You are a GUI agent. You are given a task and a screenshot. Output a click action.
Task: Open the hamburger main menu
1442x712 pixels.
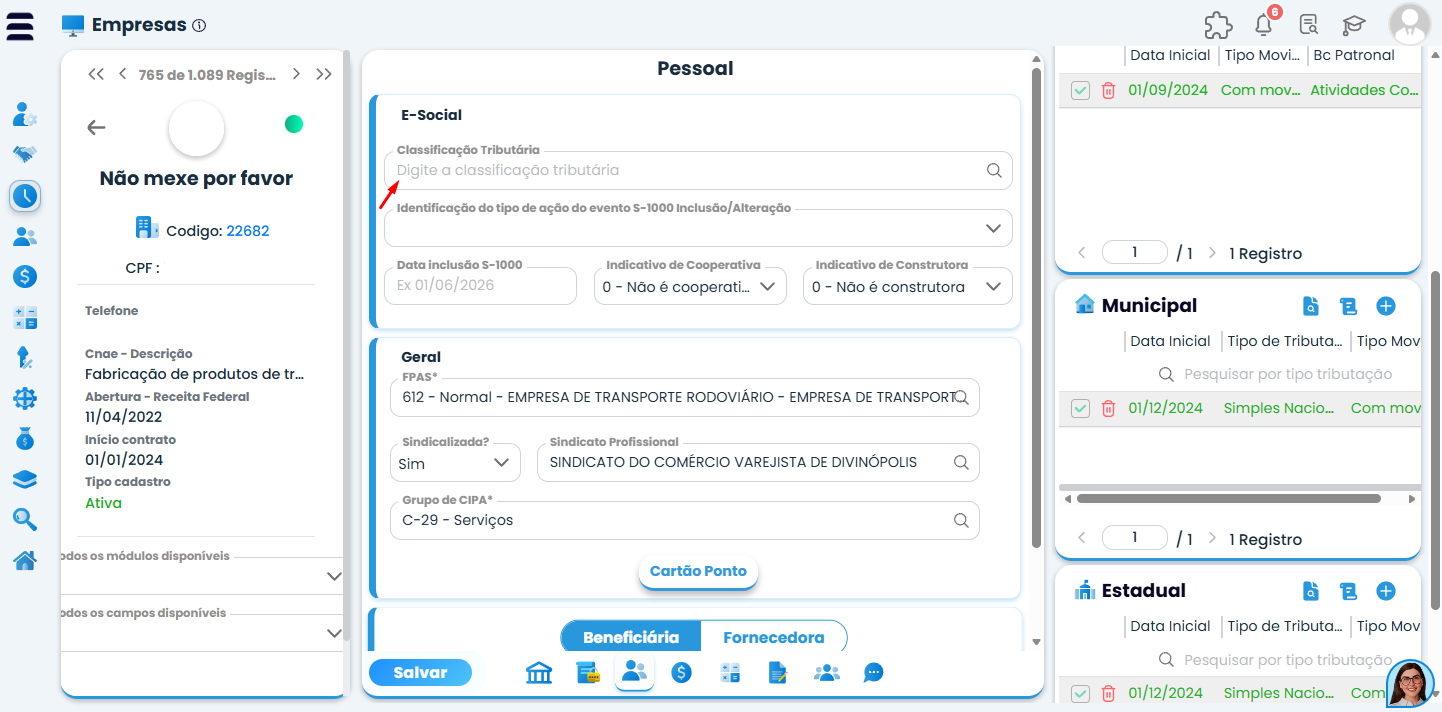click(x=20, y=25)
